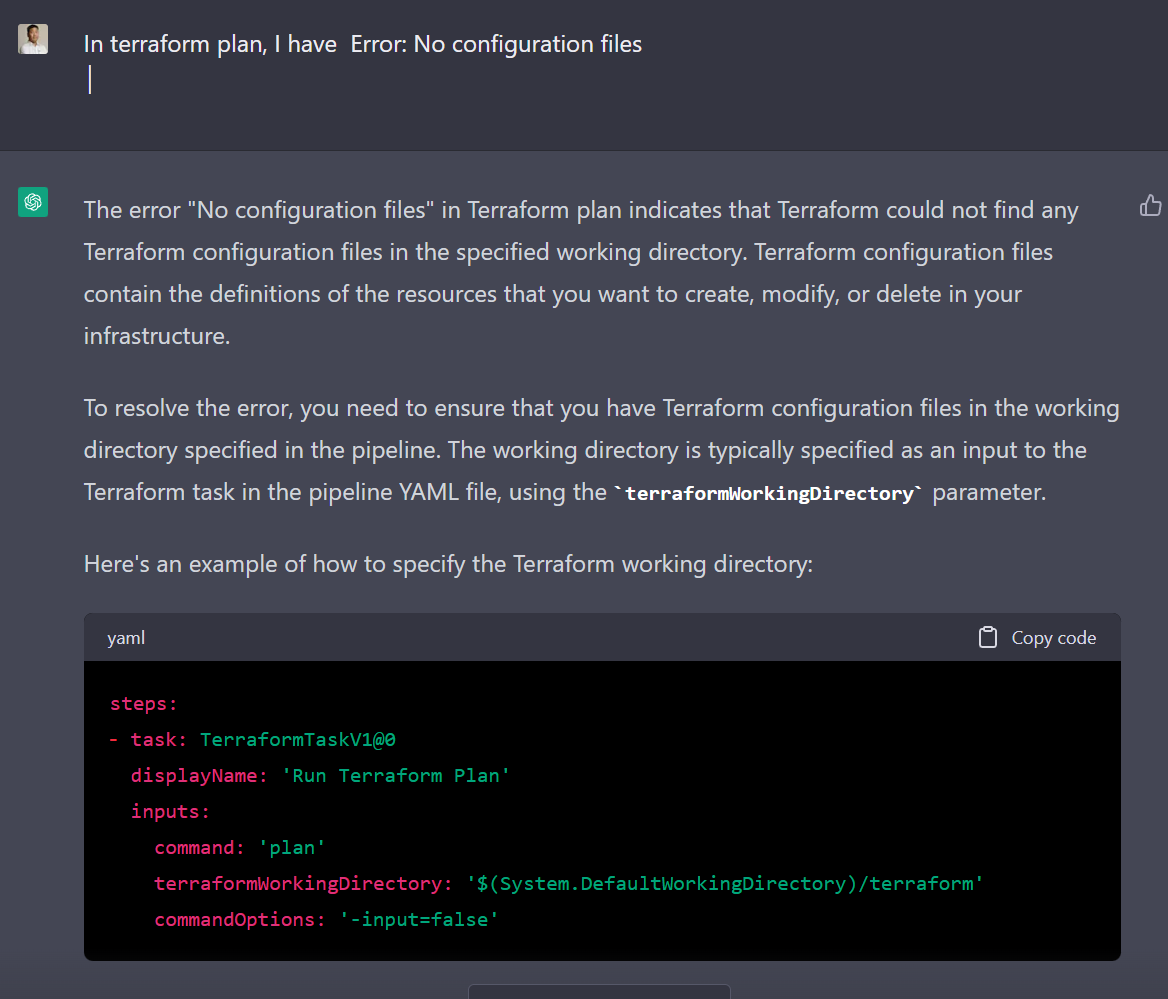Image resolution: width=1168 pixels, height=999 pixels.
Task: Click the $(System.DefaultWorkingDirectory)/terraform path value
Action: coord(725,884)
